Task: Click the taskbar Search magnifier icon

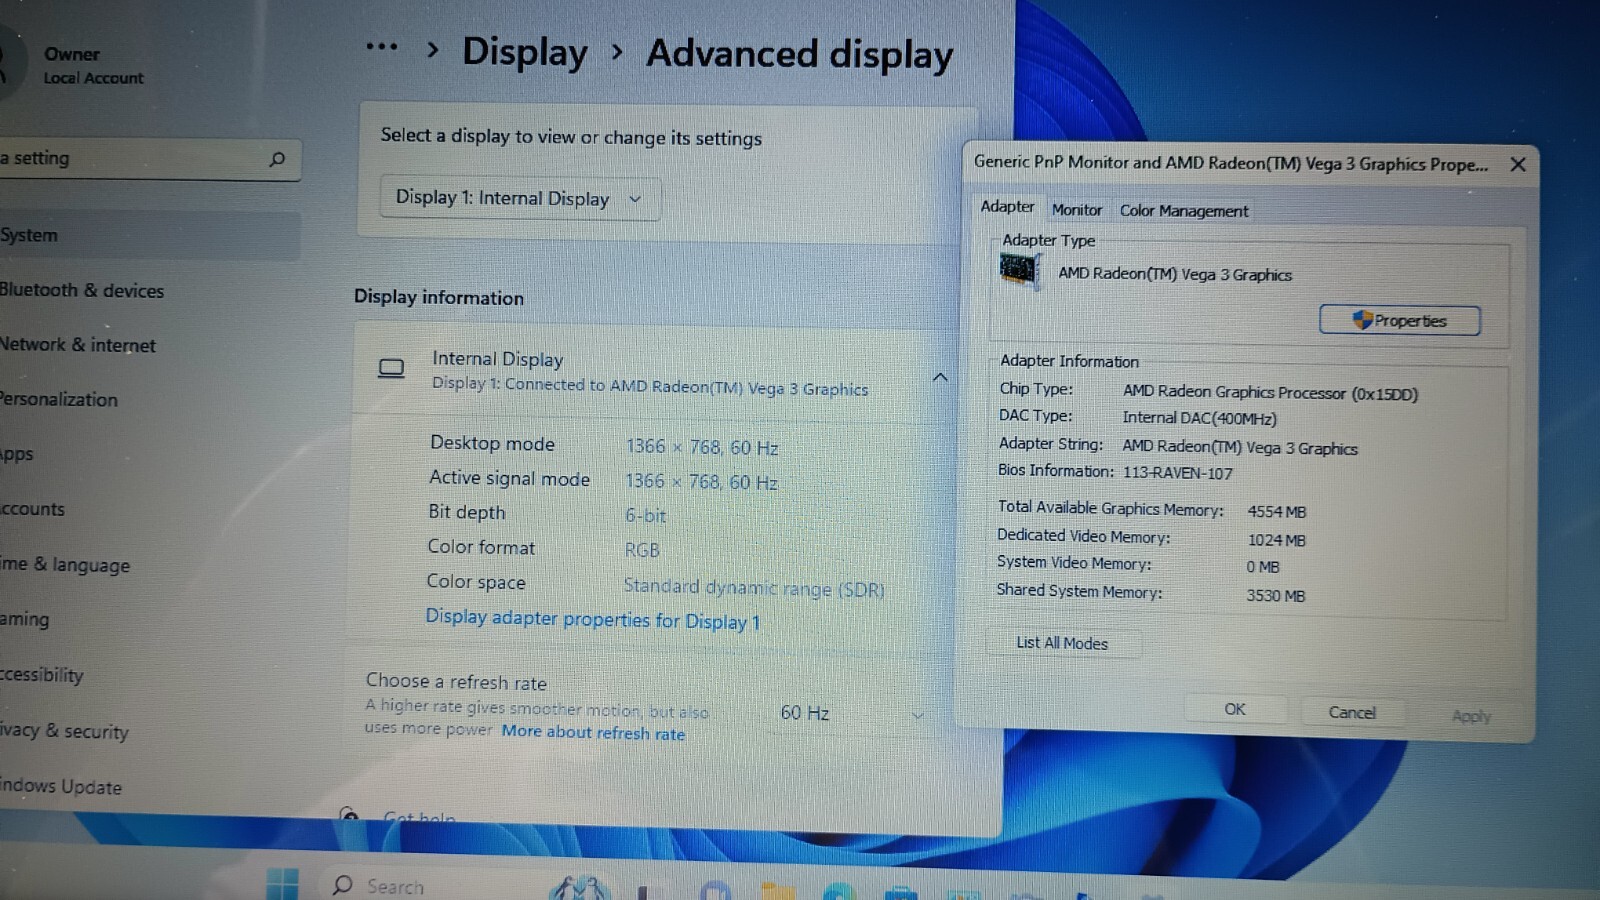Action: 343,885
